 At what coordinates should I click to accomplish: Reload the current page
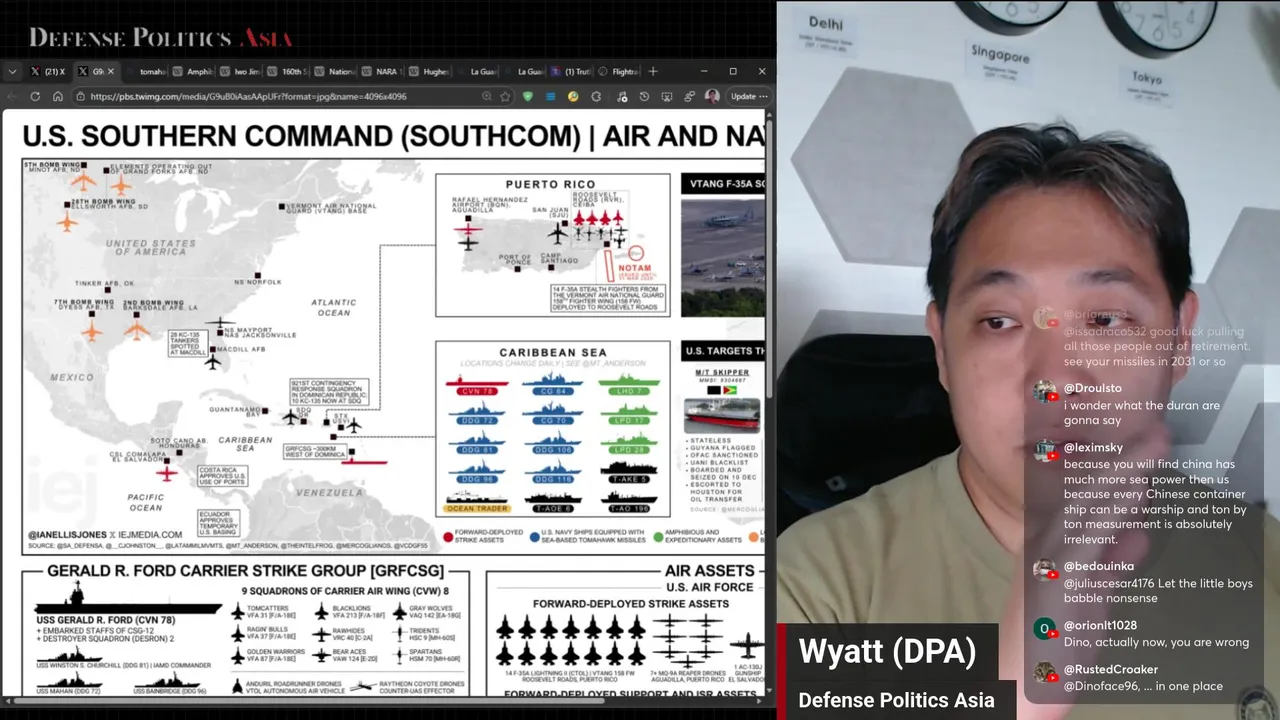(x=35, y=96)
